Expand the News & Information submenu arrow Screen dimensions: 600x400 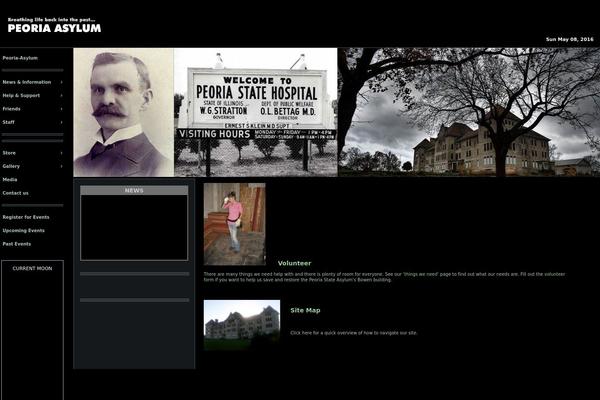pos(61,82)
